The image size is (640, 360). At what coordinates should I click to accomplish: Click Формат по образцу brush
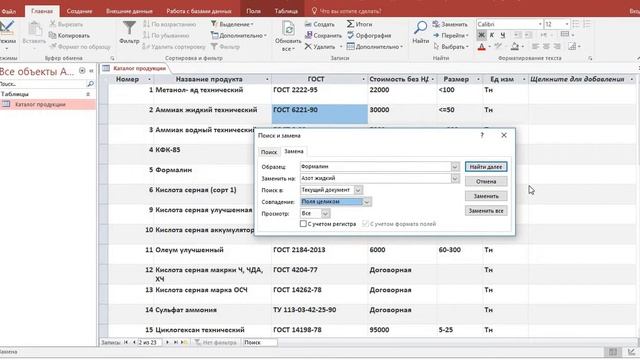(x=80, y=47)
